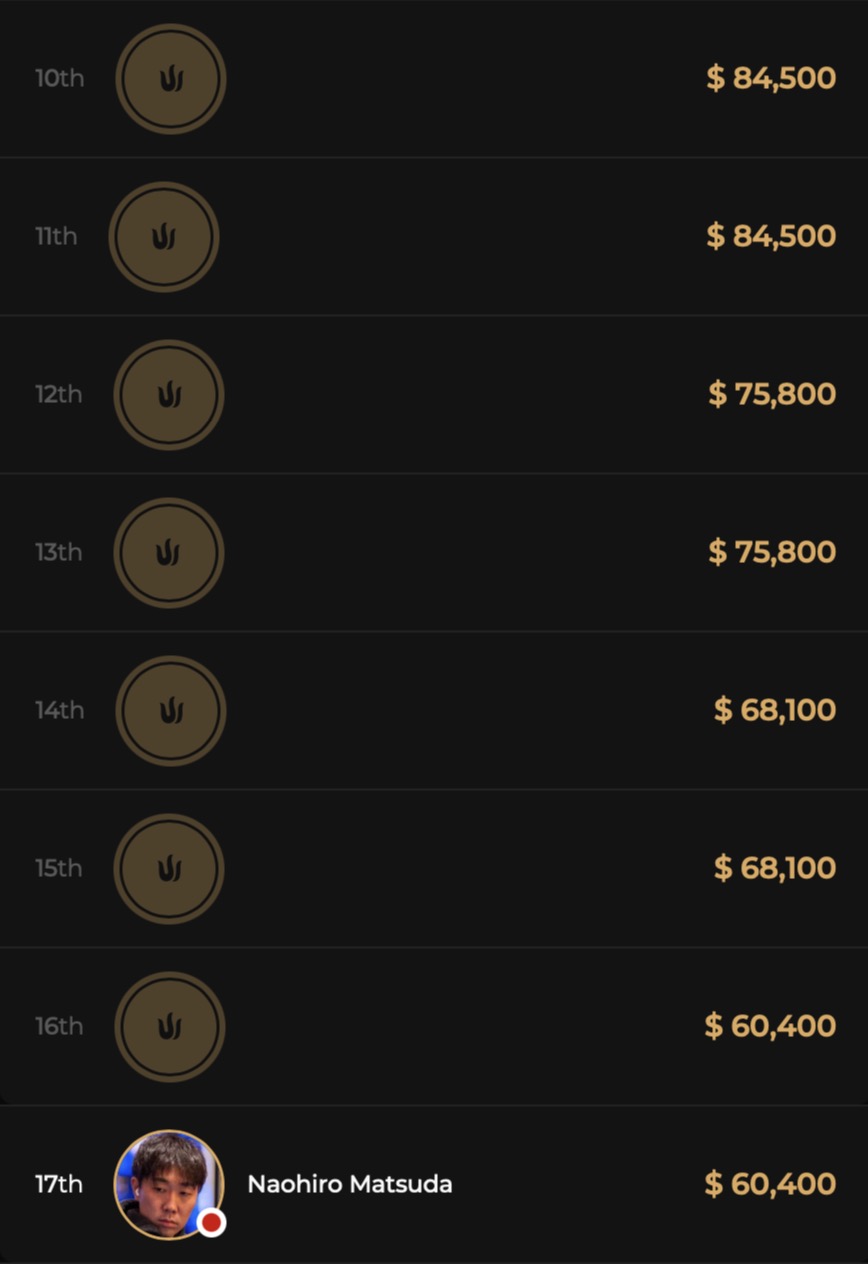868x1264 pixels.
Task: Click the 11th place placeholder avatar icon
Action: click(164, 237)
